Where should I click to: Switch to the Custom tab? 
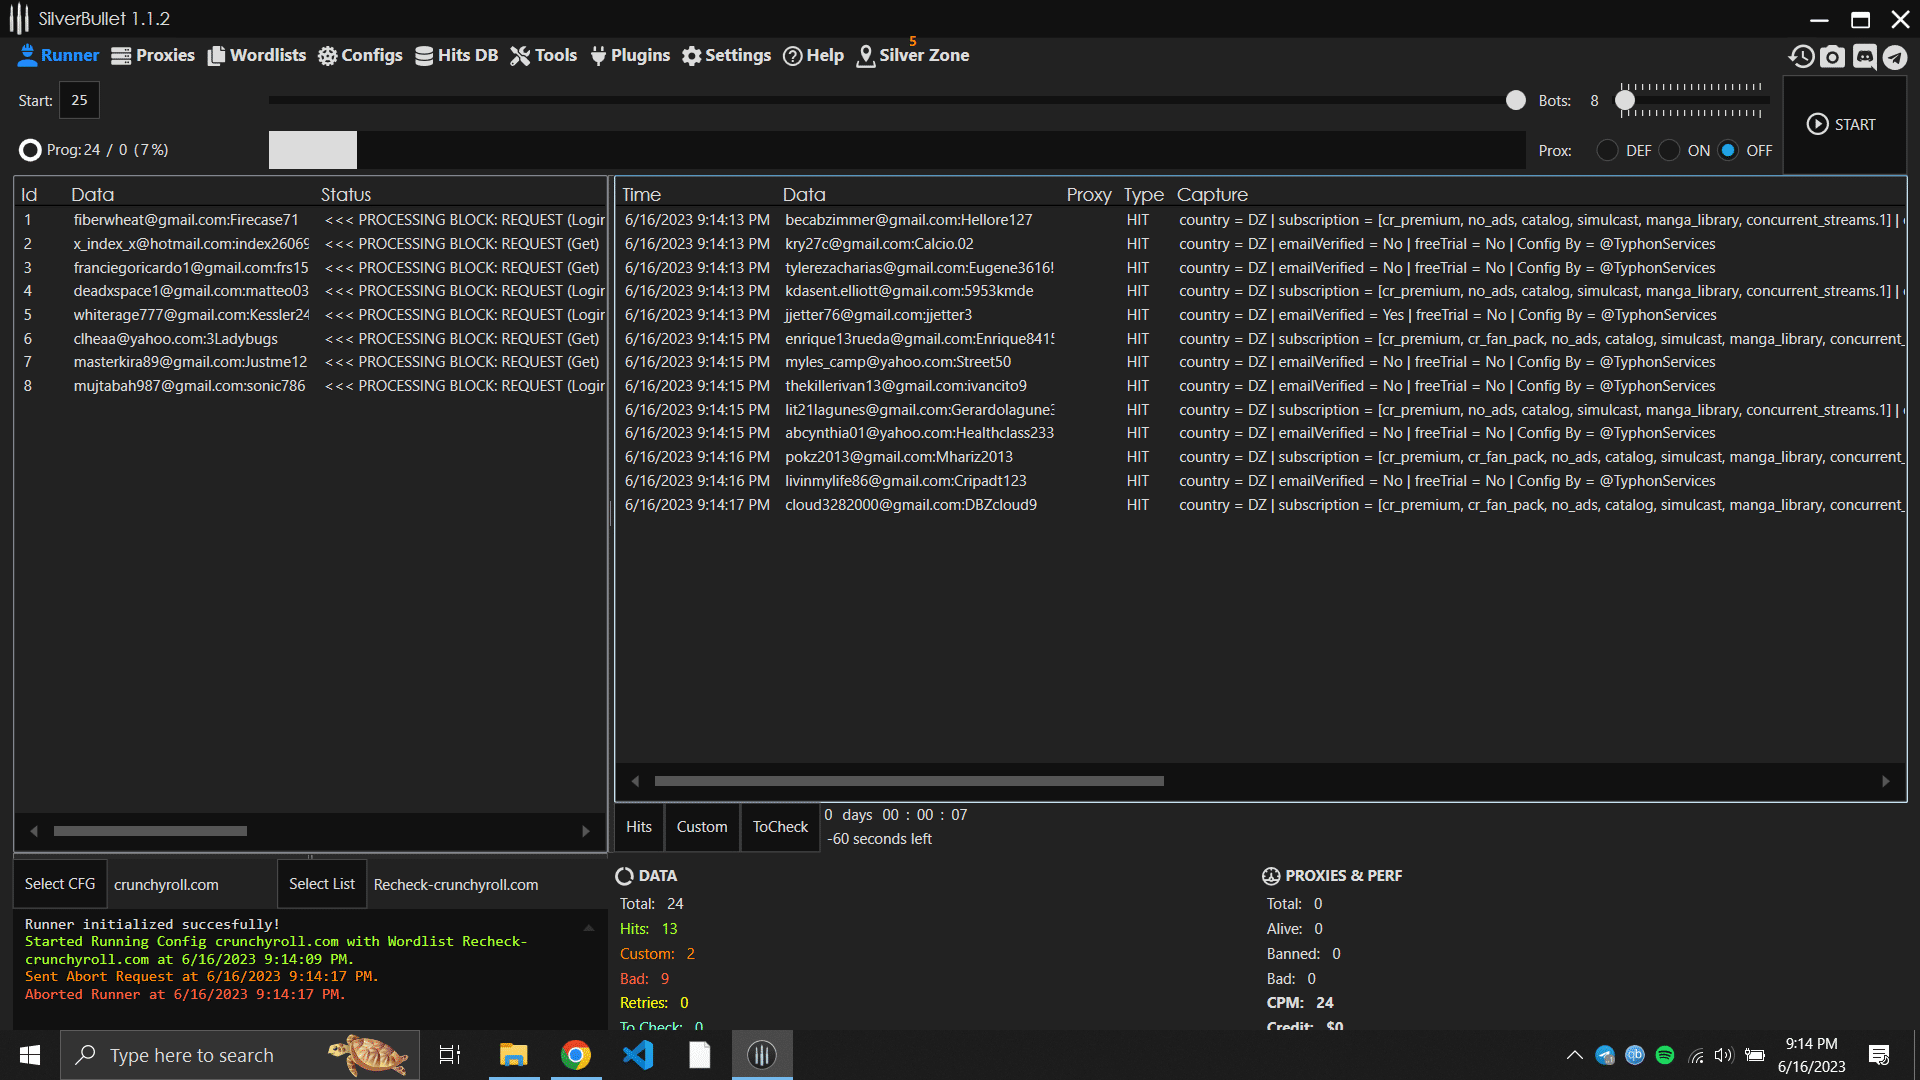tap(702, 827)
